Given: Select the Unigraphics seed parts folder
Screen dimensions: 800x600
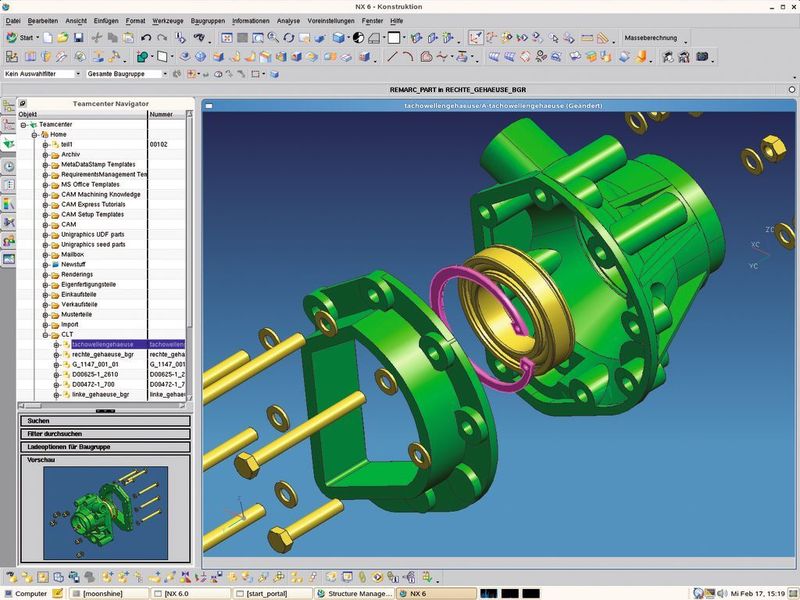Looking at the screenshot, I should click(x=93, y=244).
